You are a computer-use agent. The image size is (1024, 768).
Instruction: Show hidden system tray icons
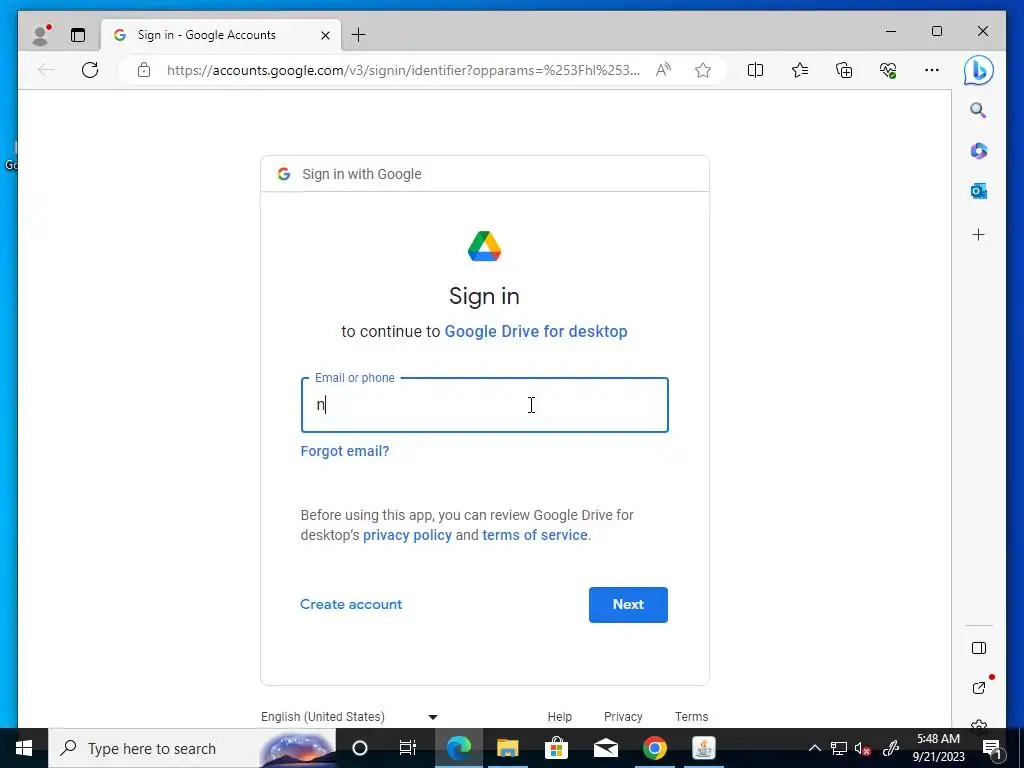814,748
